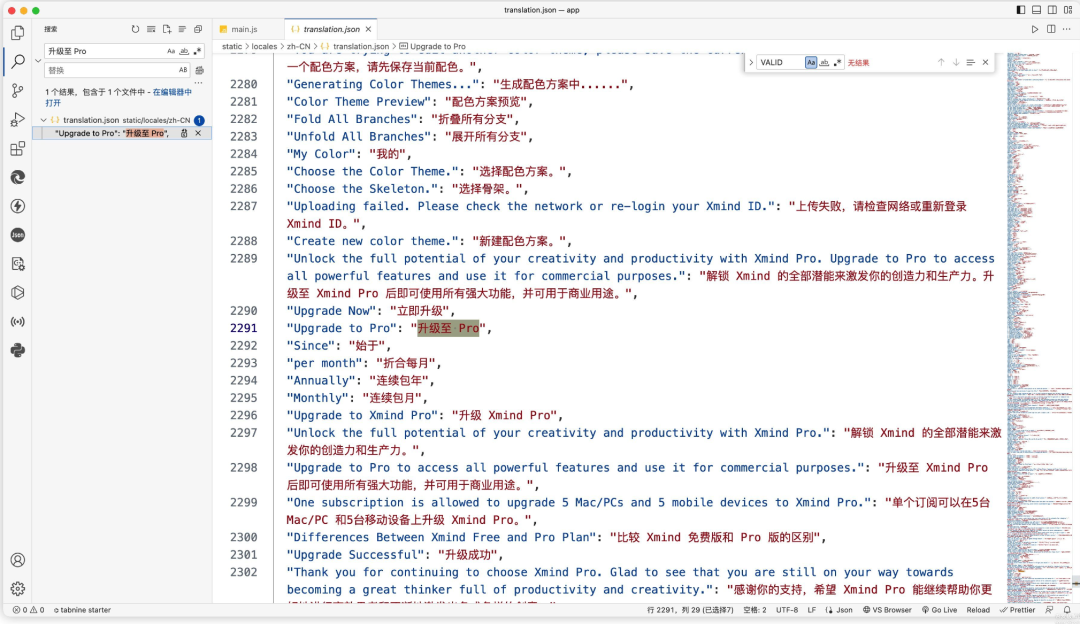Toggle the primary side bar layout

tap(1021, 10)
